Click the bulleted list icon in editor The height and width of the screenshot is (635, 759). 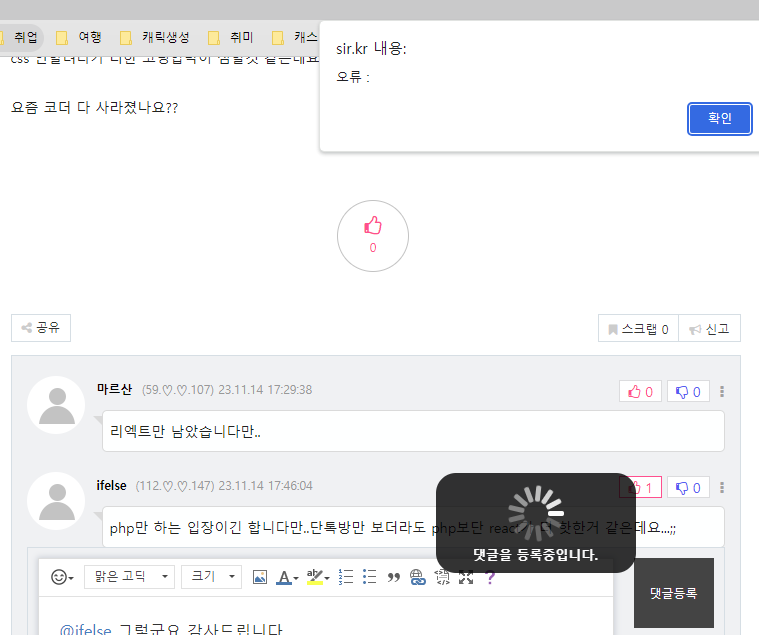(369, 577)
